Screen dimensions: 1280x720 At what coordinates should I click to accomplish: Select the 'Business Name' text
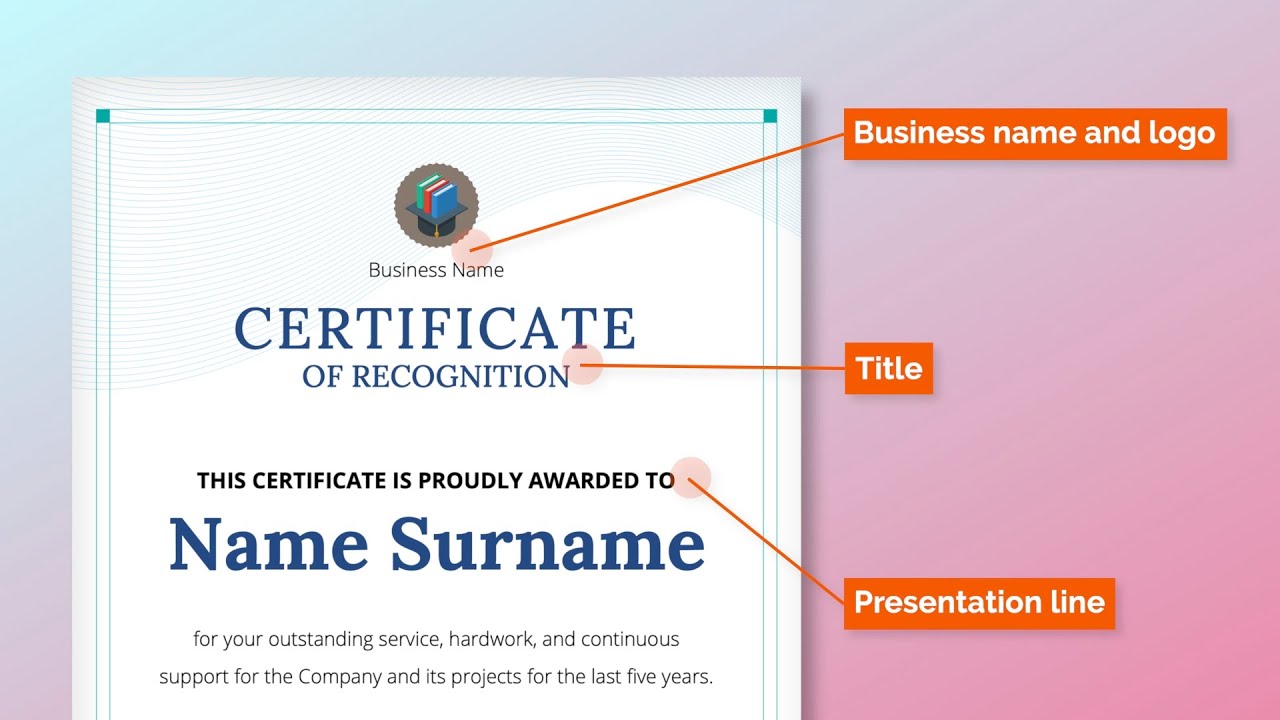436,270
